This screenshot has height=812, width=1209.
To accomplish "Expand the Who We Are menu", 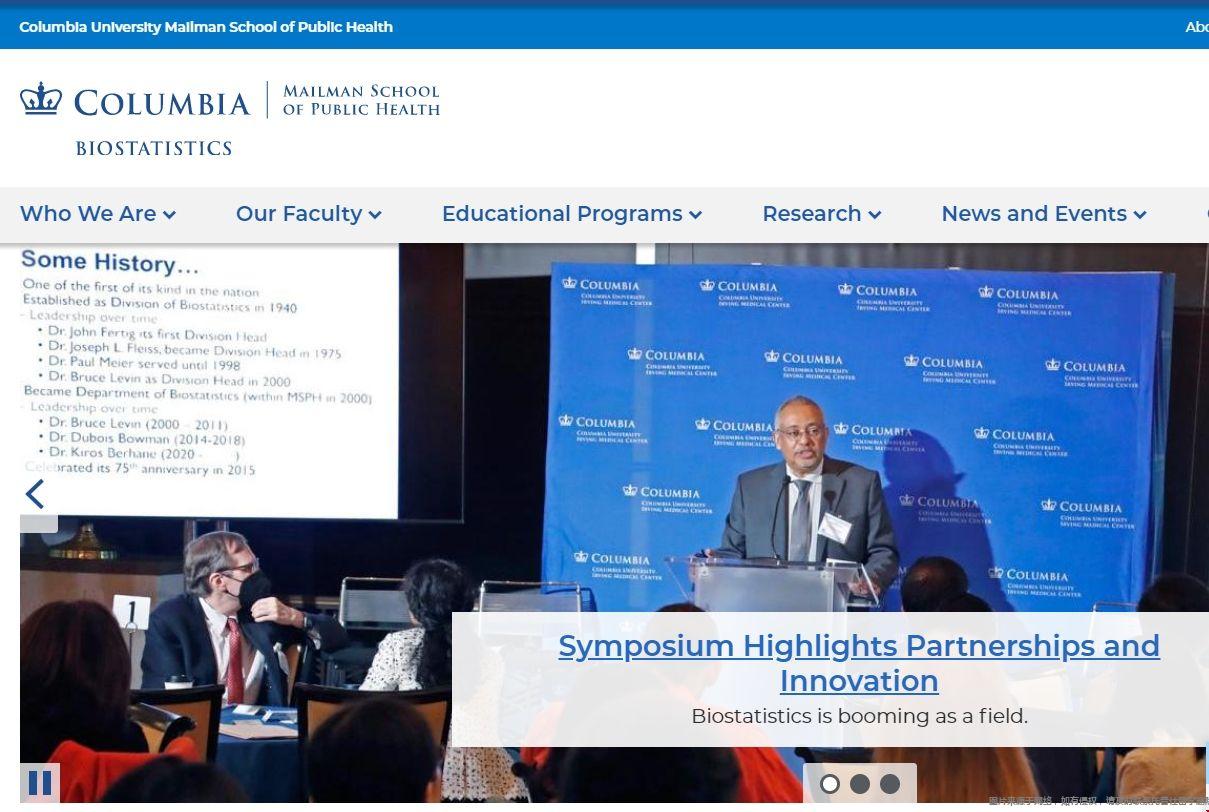I will tap(98, 214).
